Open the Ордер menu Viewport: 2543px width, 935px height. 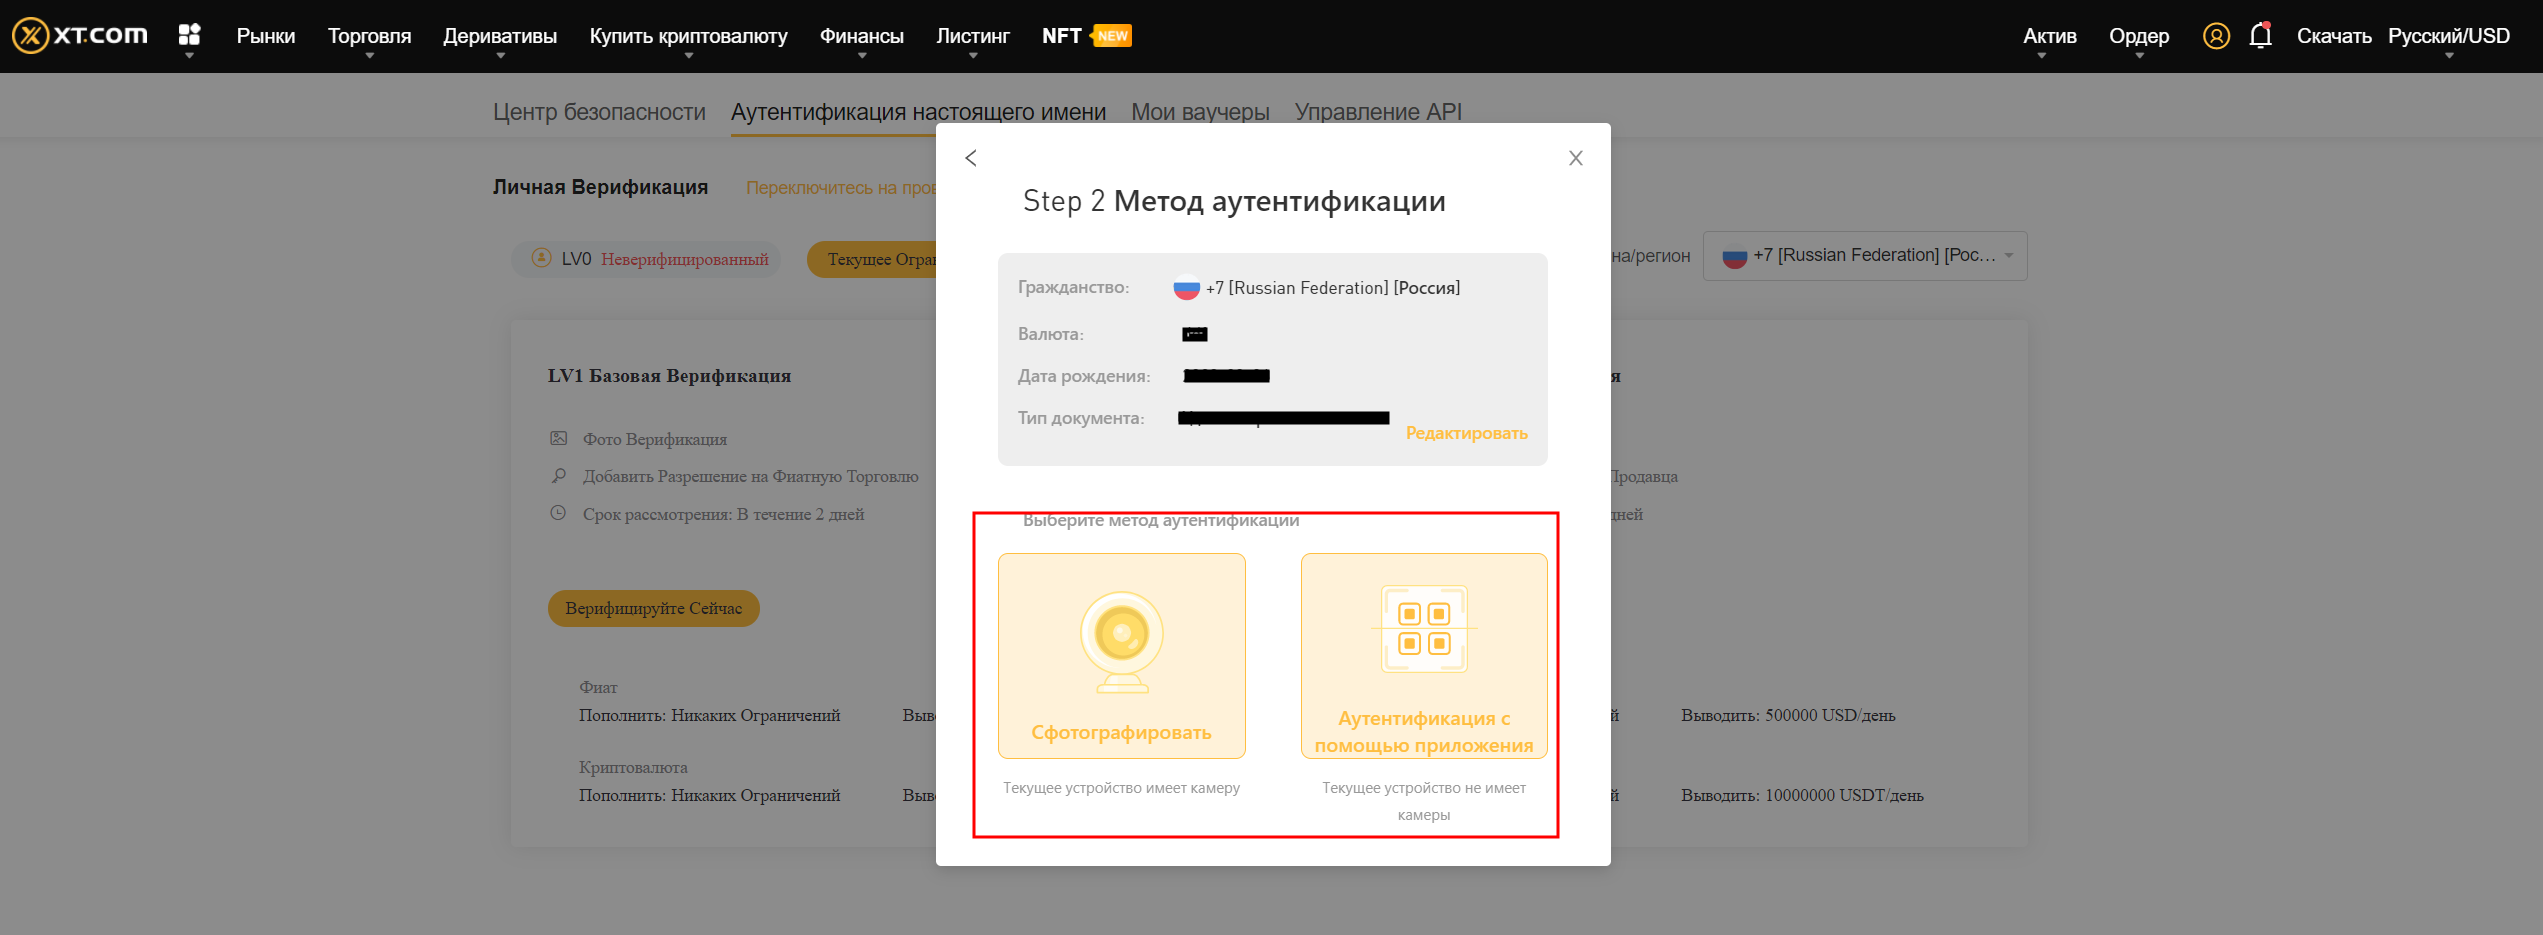2139,36
